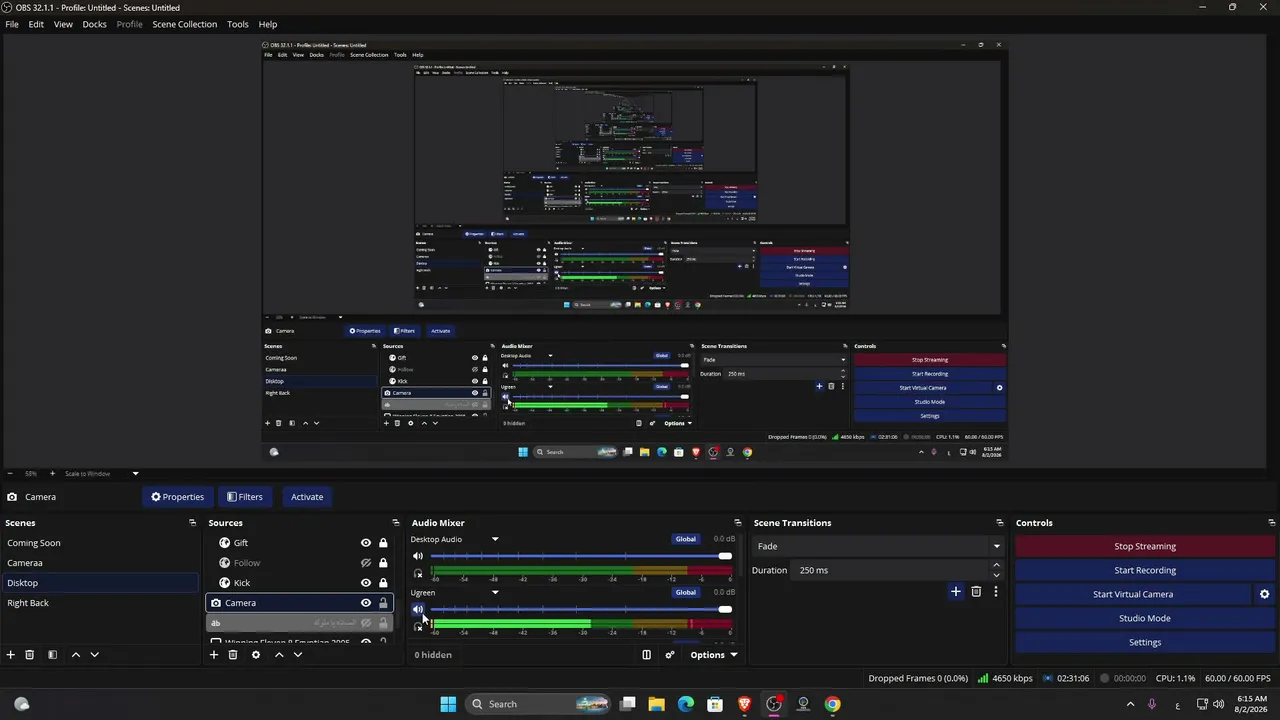Delete the selected source with the trash icon
Viewport: 1280px width, 720px height.
point(233,655)
